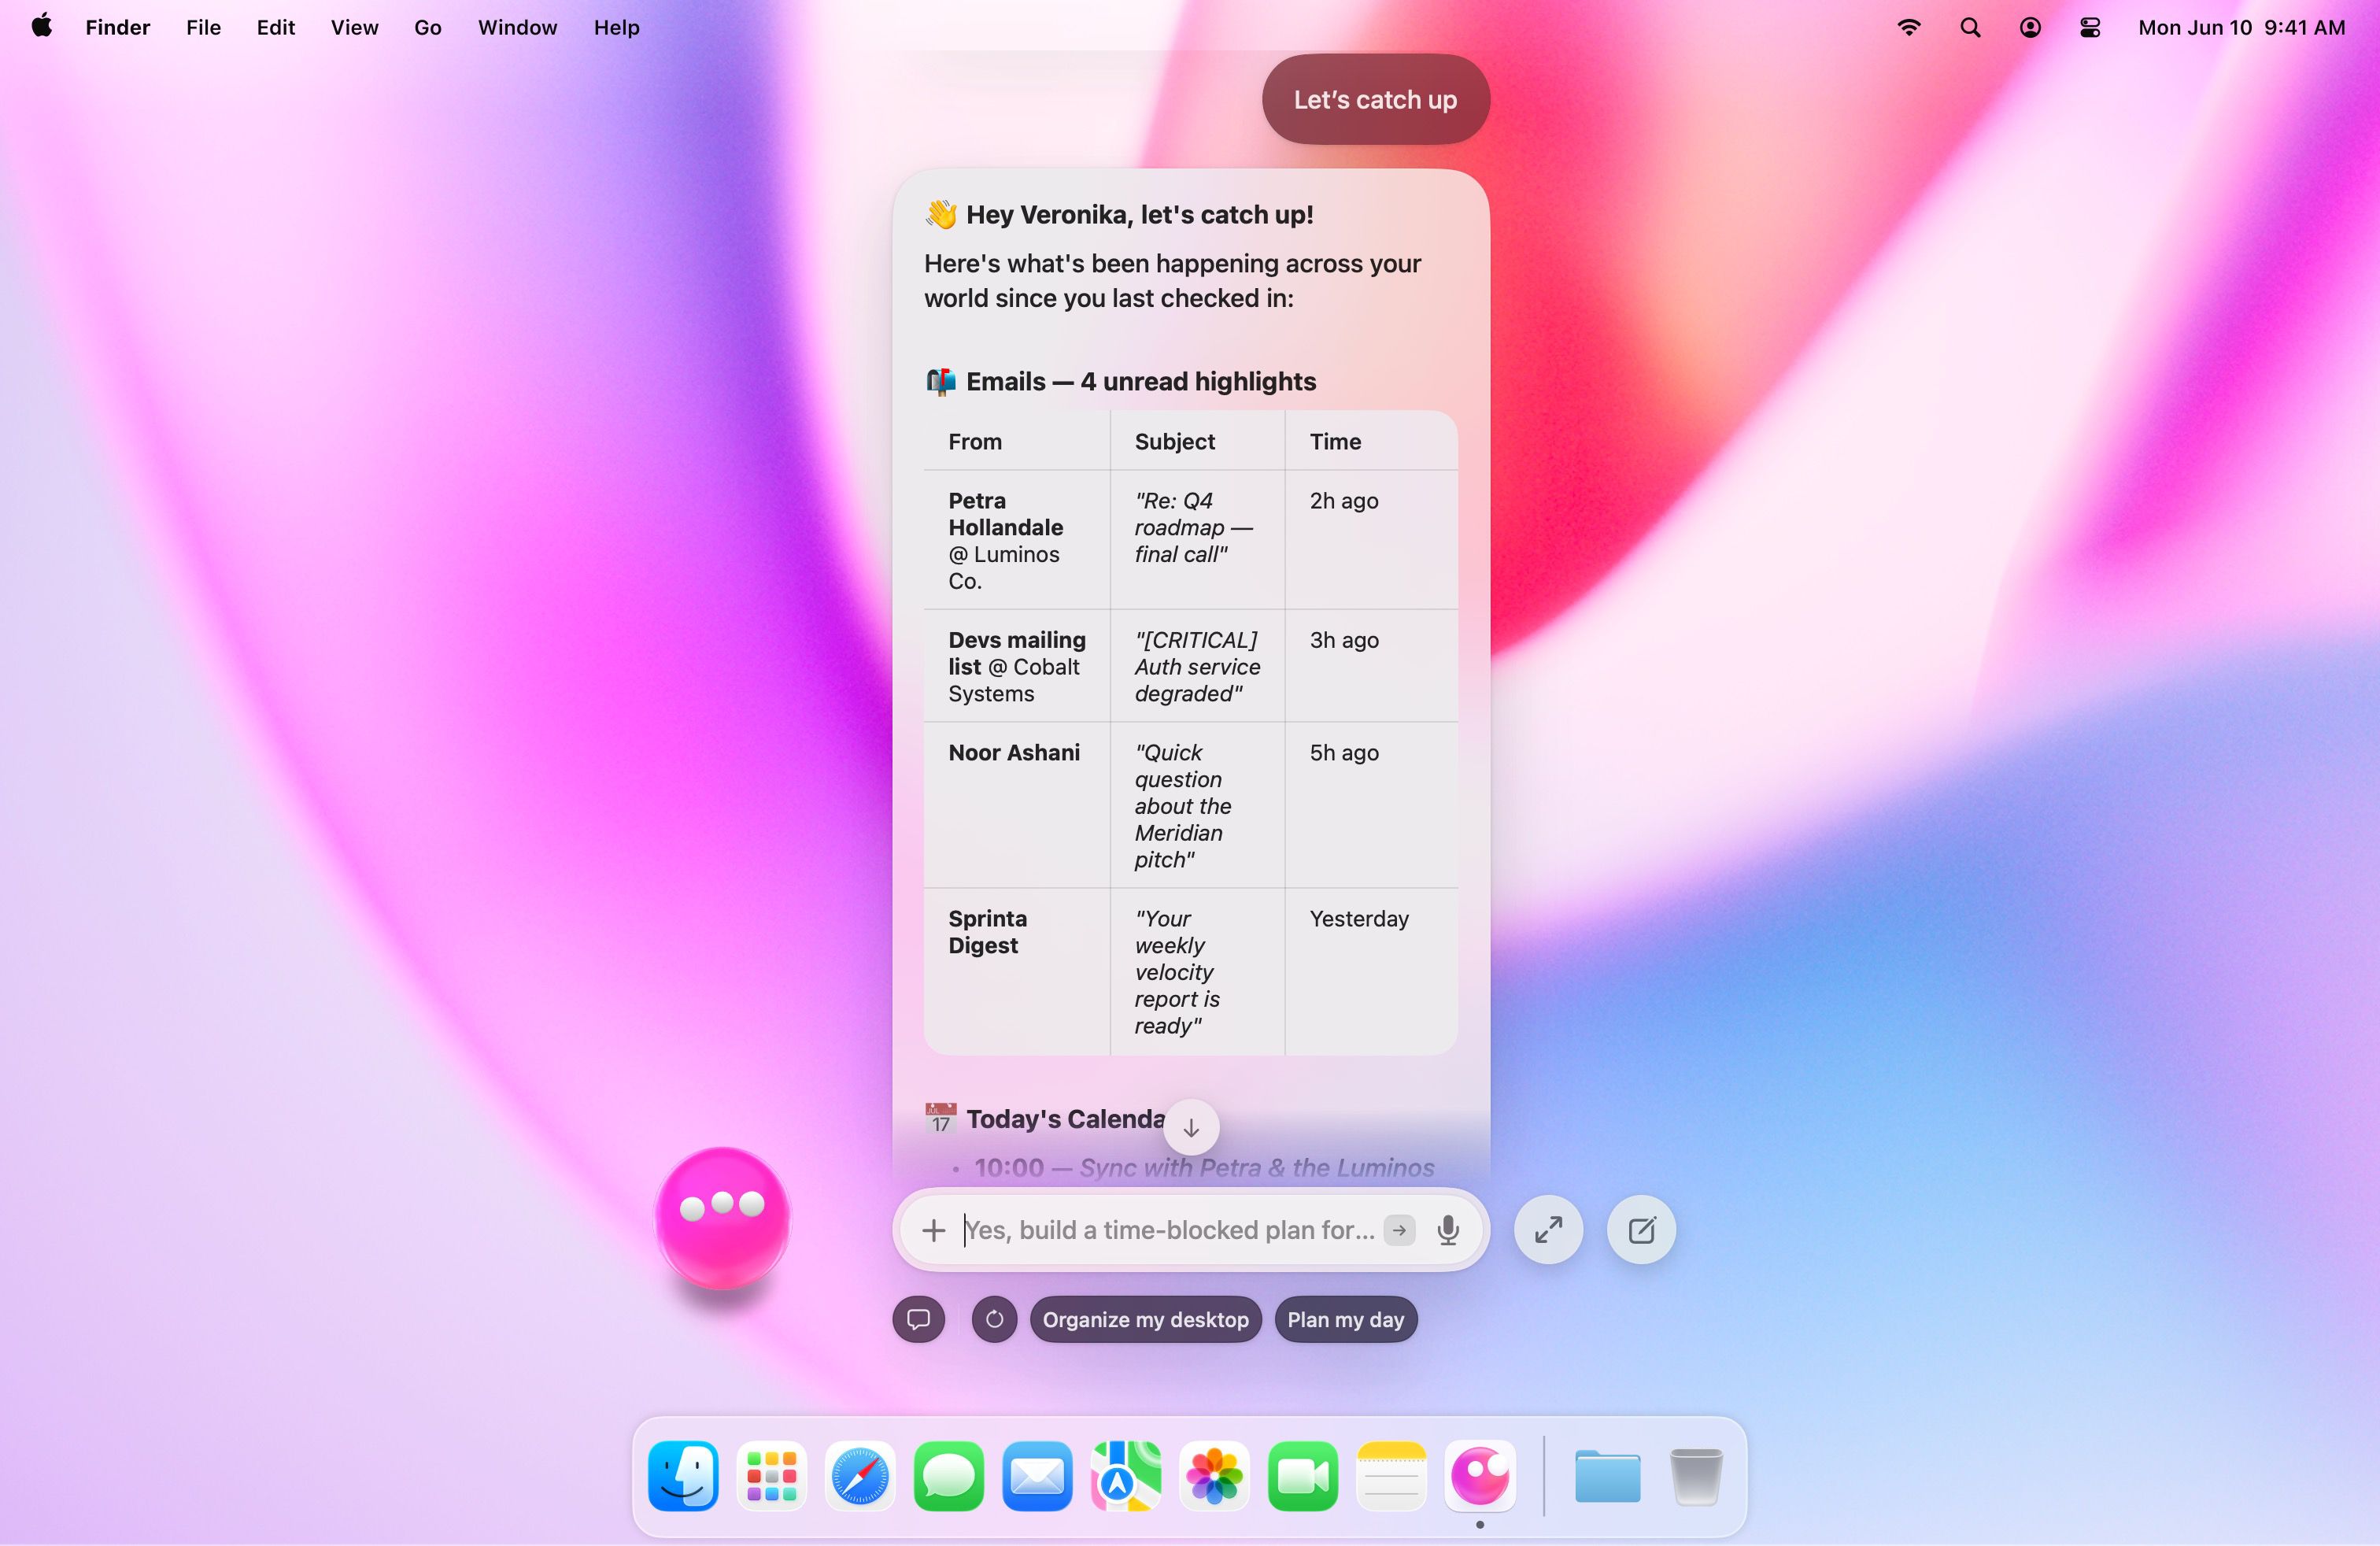2380x1546 pixels.
Task: Open Mail app in the dock
Action: (x=1037, y=1476)
